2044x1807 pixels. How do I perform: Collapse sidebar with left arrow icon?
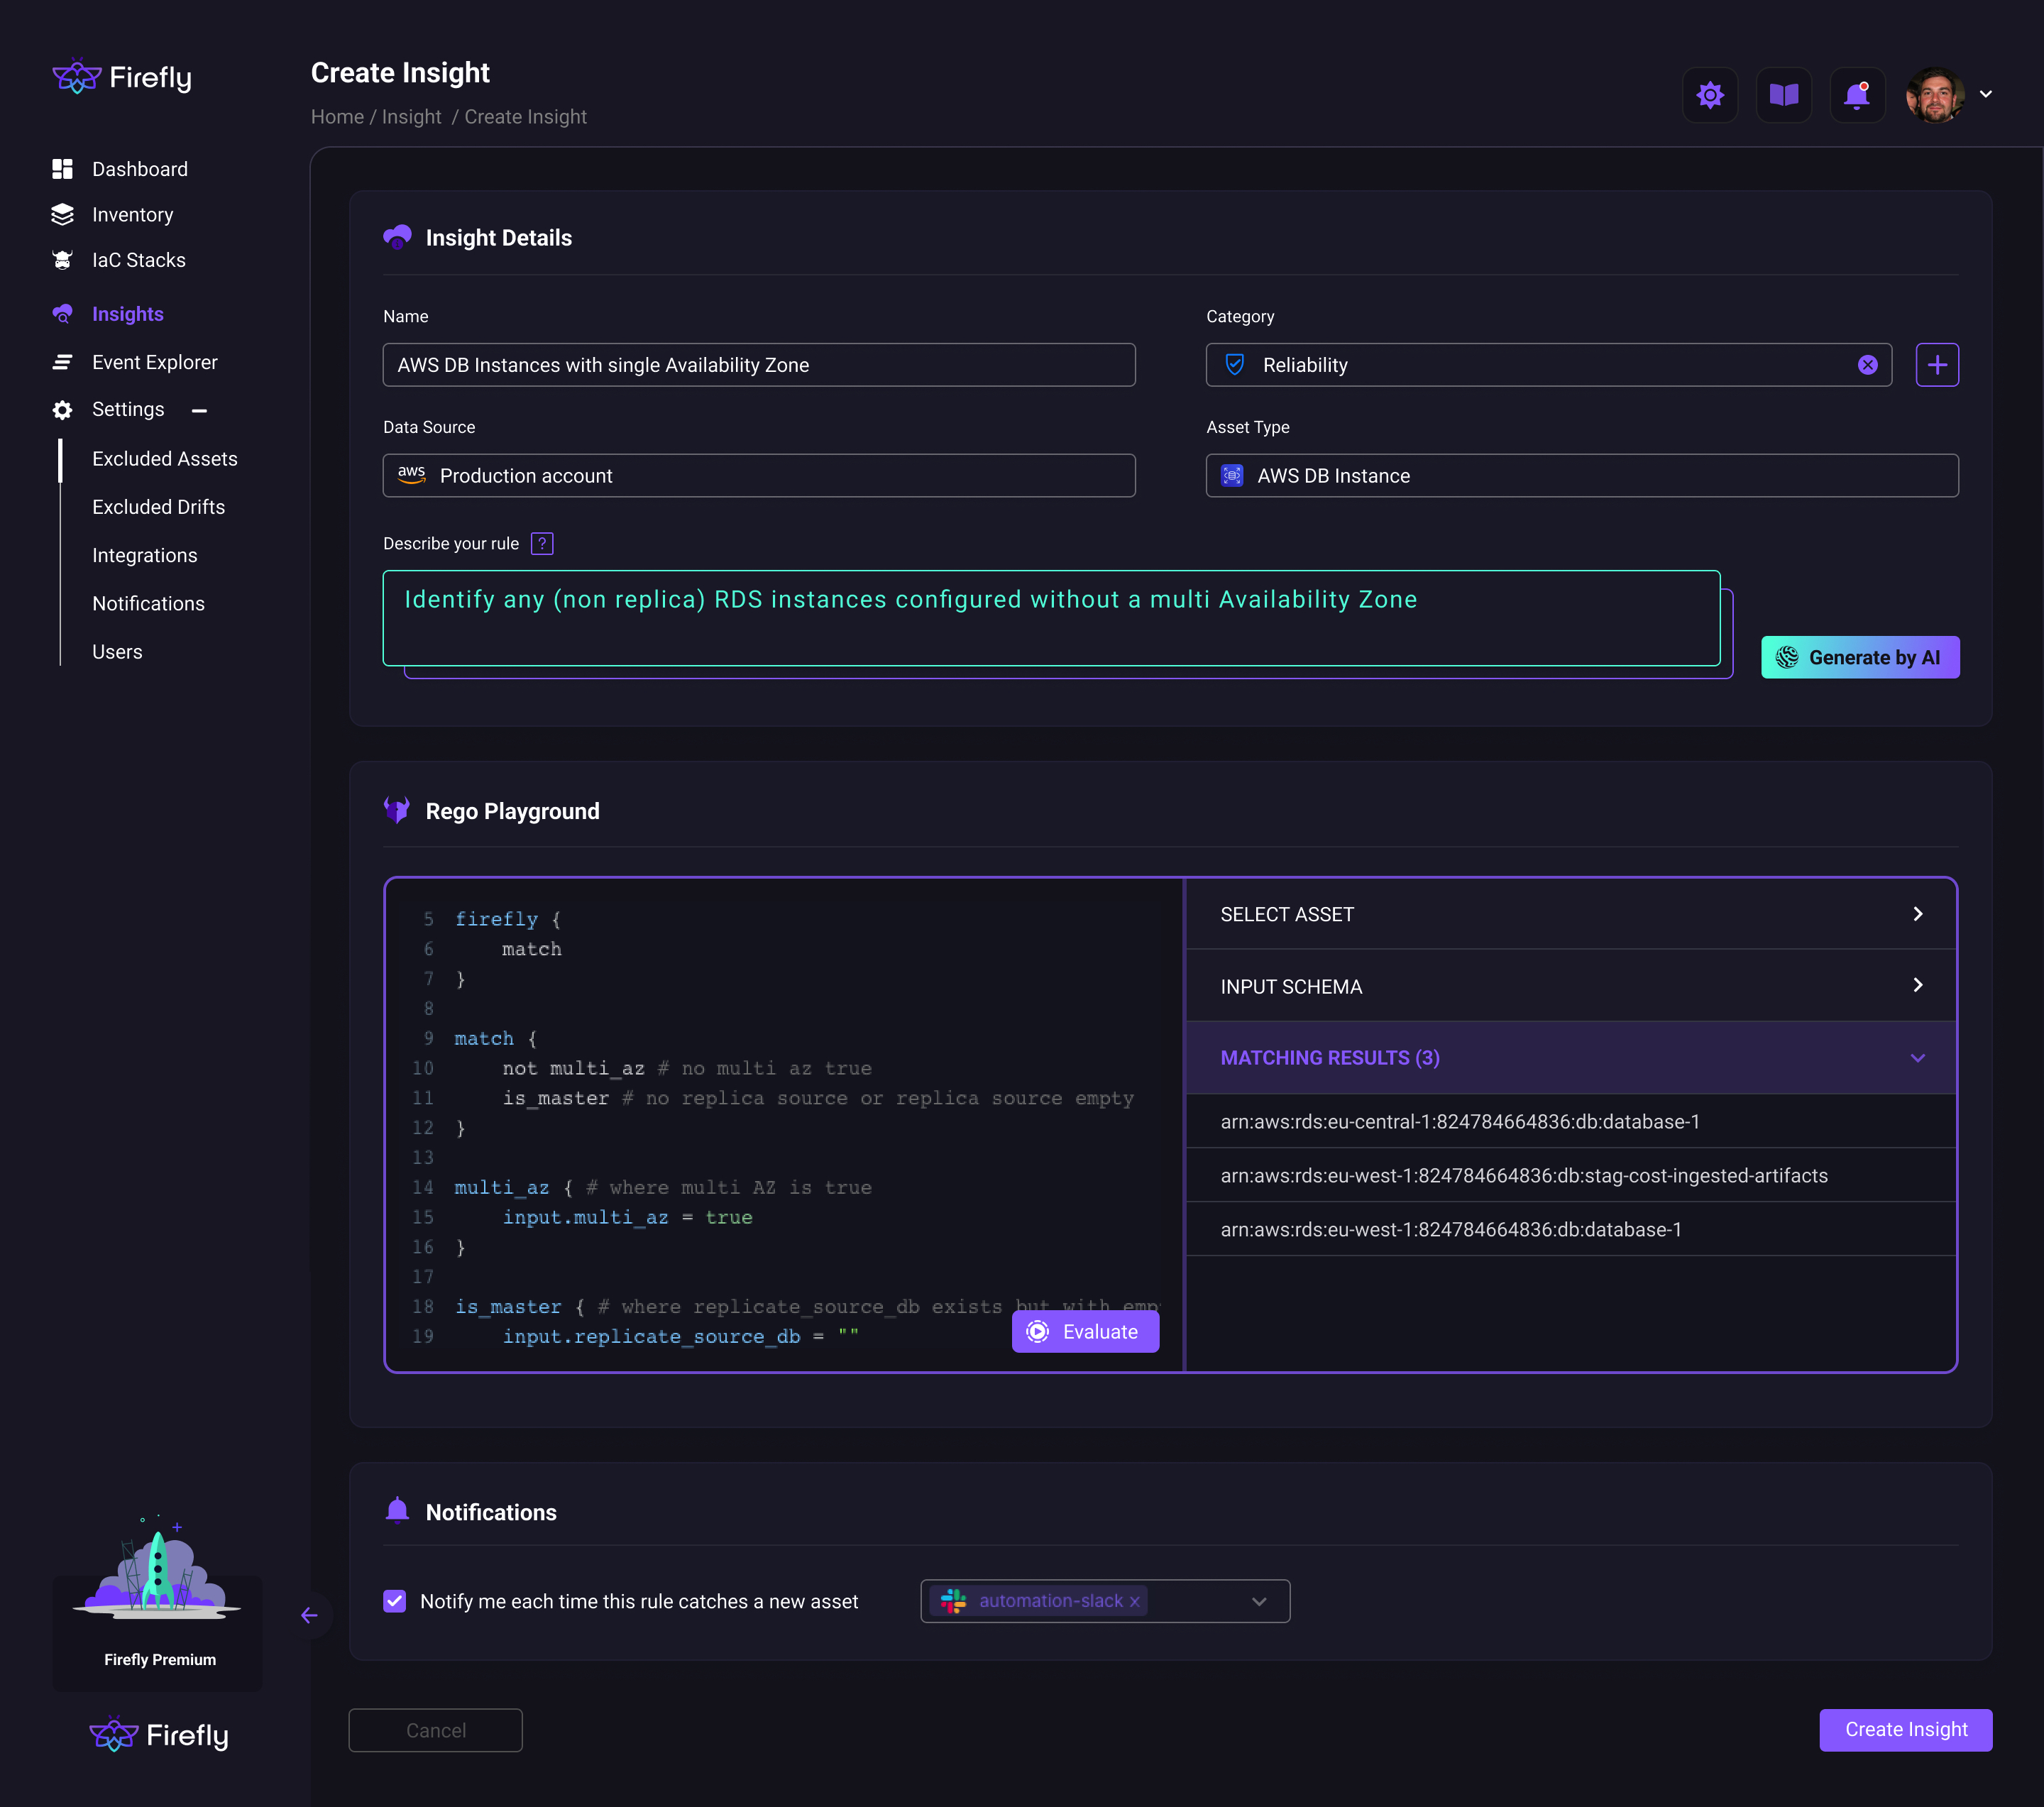[309, 1615]
